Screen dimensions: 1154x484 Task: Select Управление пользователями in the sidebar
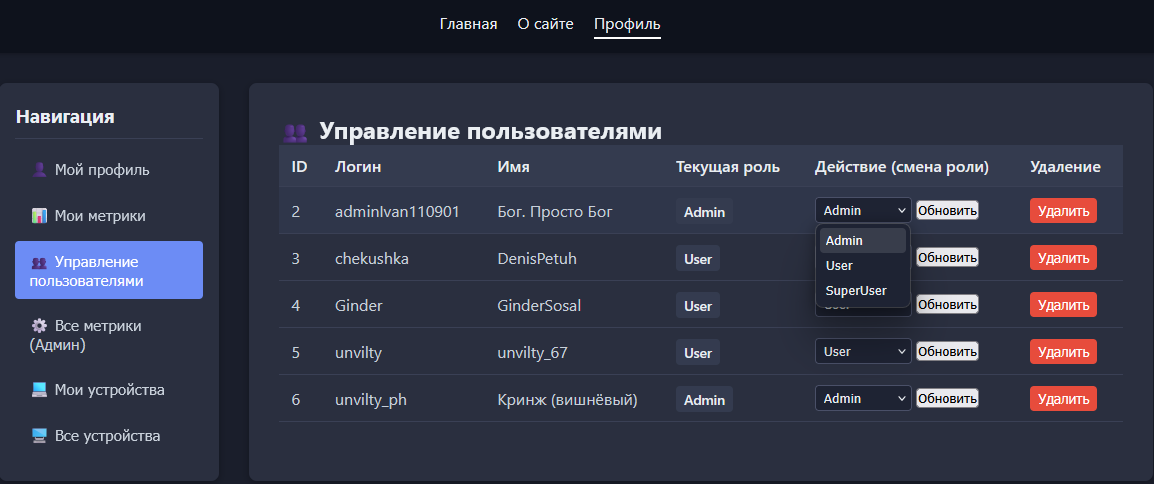coord(109,270)
